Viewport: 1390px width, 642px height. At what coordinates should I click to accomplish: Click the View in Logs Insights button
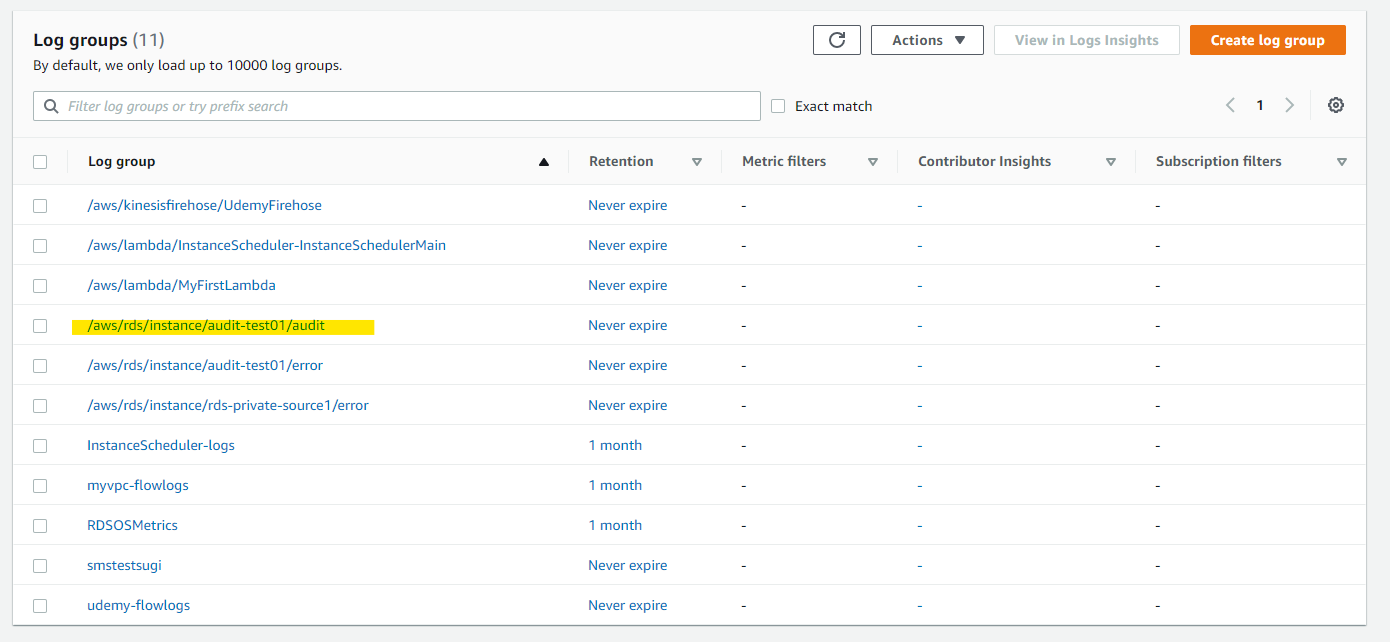[1086, 40]
